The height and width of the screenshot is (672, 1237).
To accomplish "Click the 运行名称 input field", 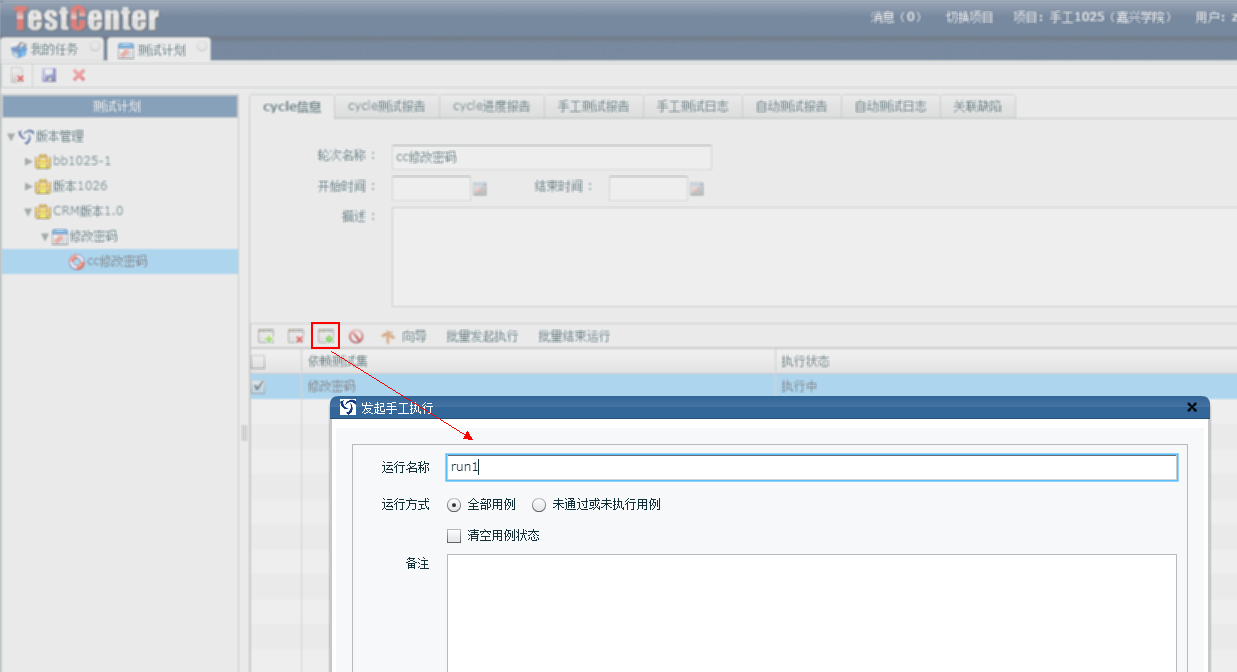I will (810, 467).
